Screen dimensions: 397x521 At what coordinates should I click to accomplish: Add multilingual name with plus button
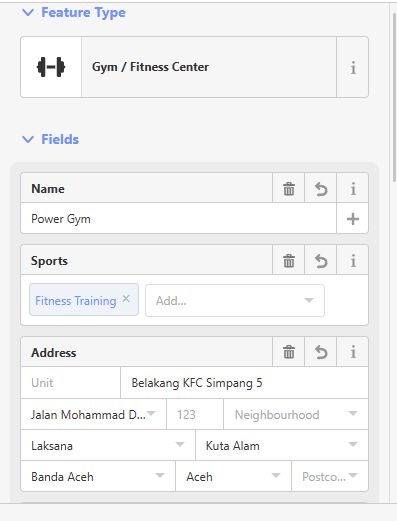tap(353, 219)
